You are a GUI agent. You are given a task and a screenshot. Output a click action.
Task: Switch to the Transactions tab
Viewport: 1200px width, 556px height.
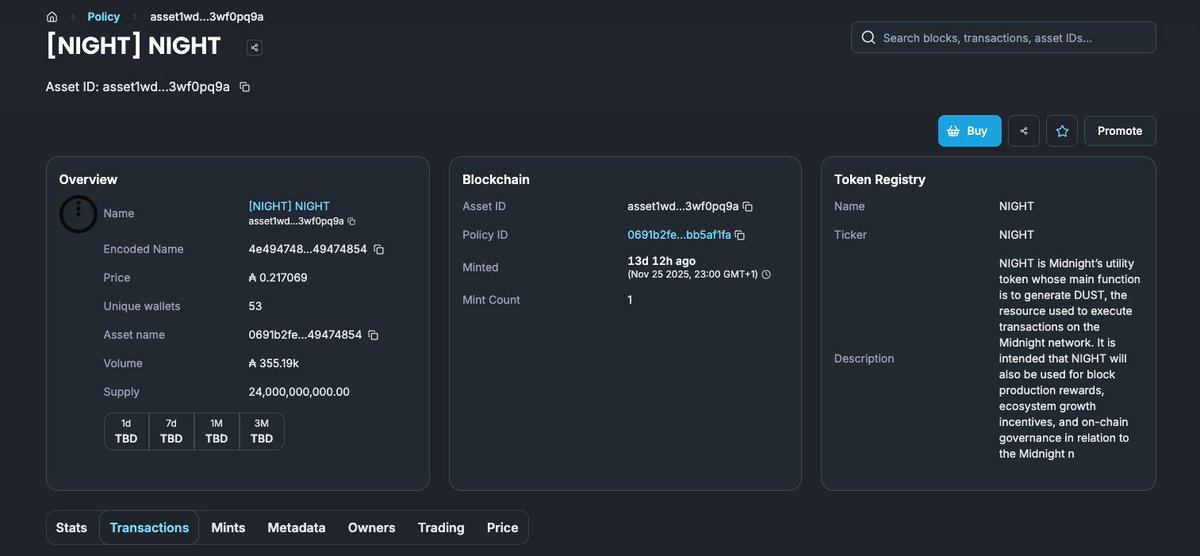pos(149,527)
